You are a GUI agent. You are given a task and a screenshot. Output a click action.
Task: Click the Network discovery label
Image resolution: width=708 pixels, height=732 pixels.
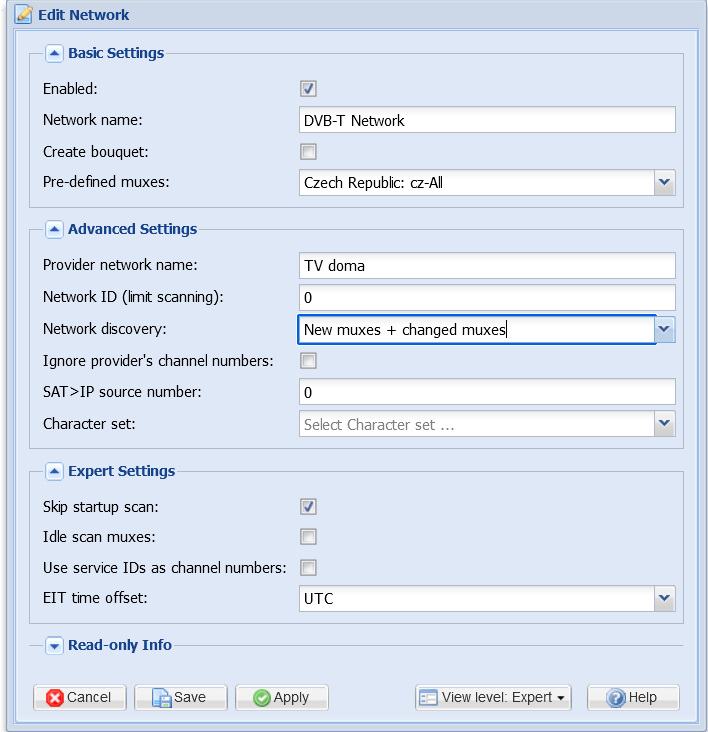click(x=105, y=329)
